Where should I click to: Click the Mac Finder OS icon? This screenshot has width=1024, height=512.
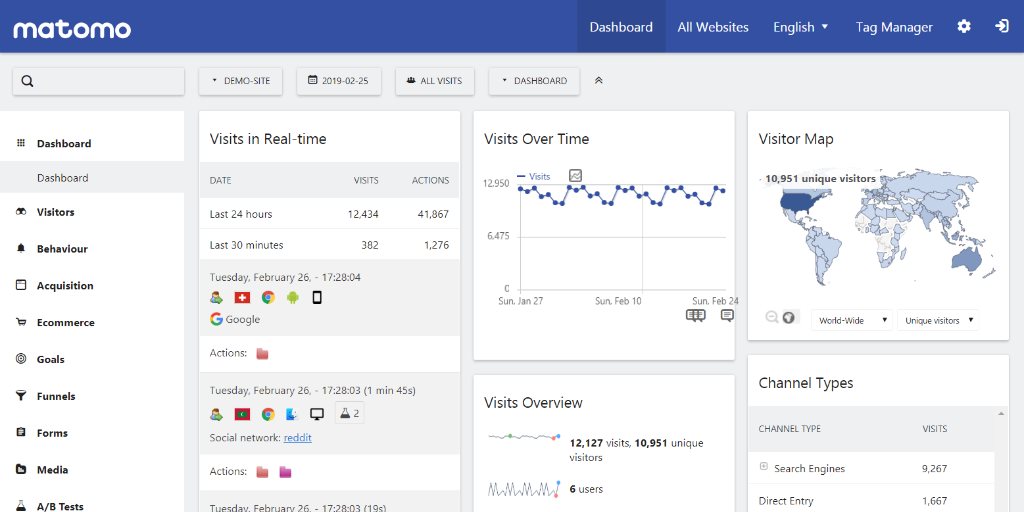pyautogui.click(x=292, y=414)
